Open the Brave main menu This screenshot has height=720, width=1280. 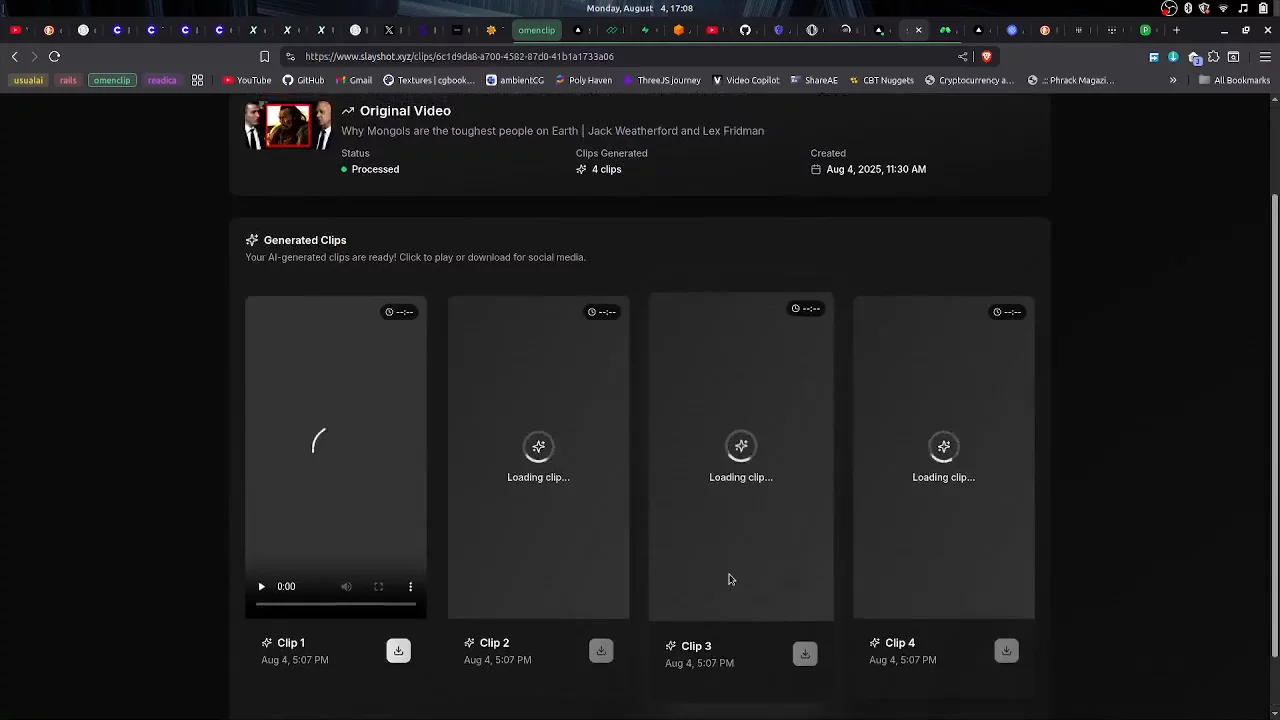pyautogui.click(x=1265, y=57)
